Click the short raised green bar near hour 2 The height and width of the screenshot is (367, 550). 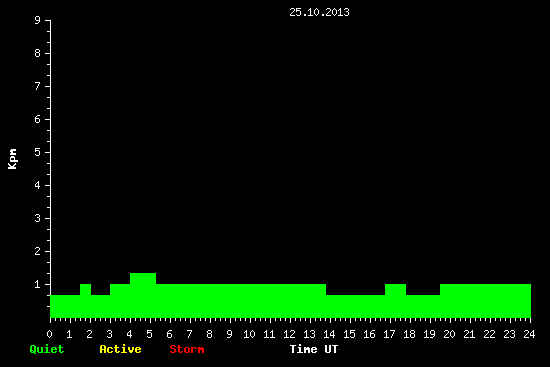click(x=85, y=301)
